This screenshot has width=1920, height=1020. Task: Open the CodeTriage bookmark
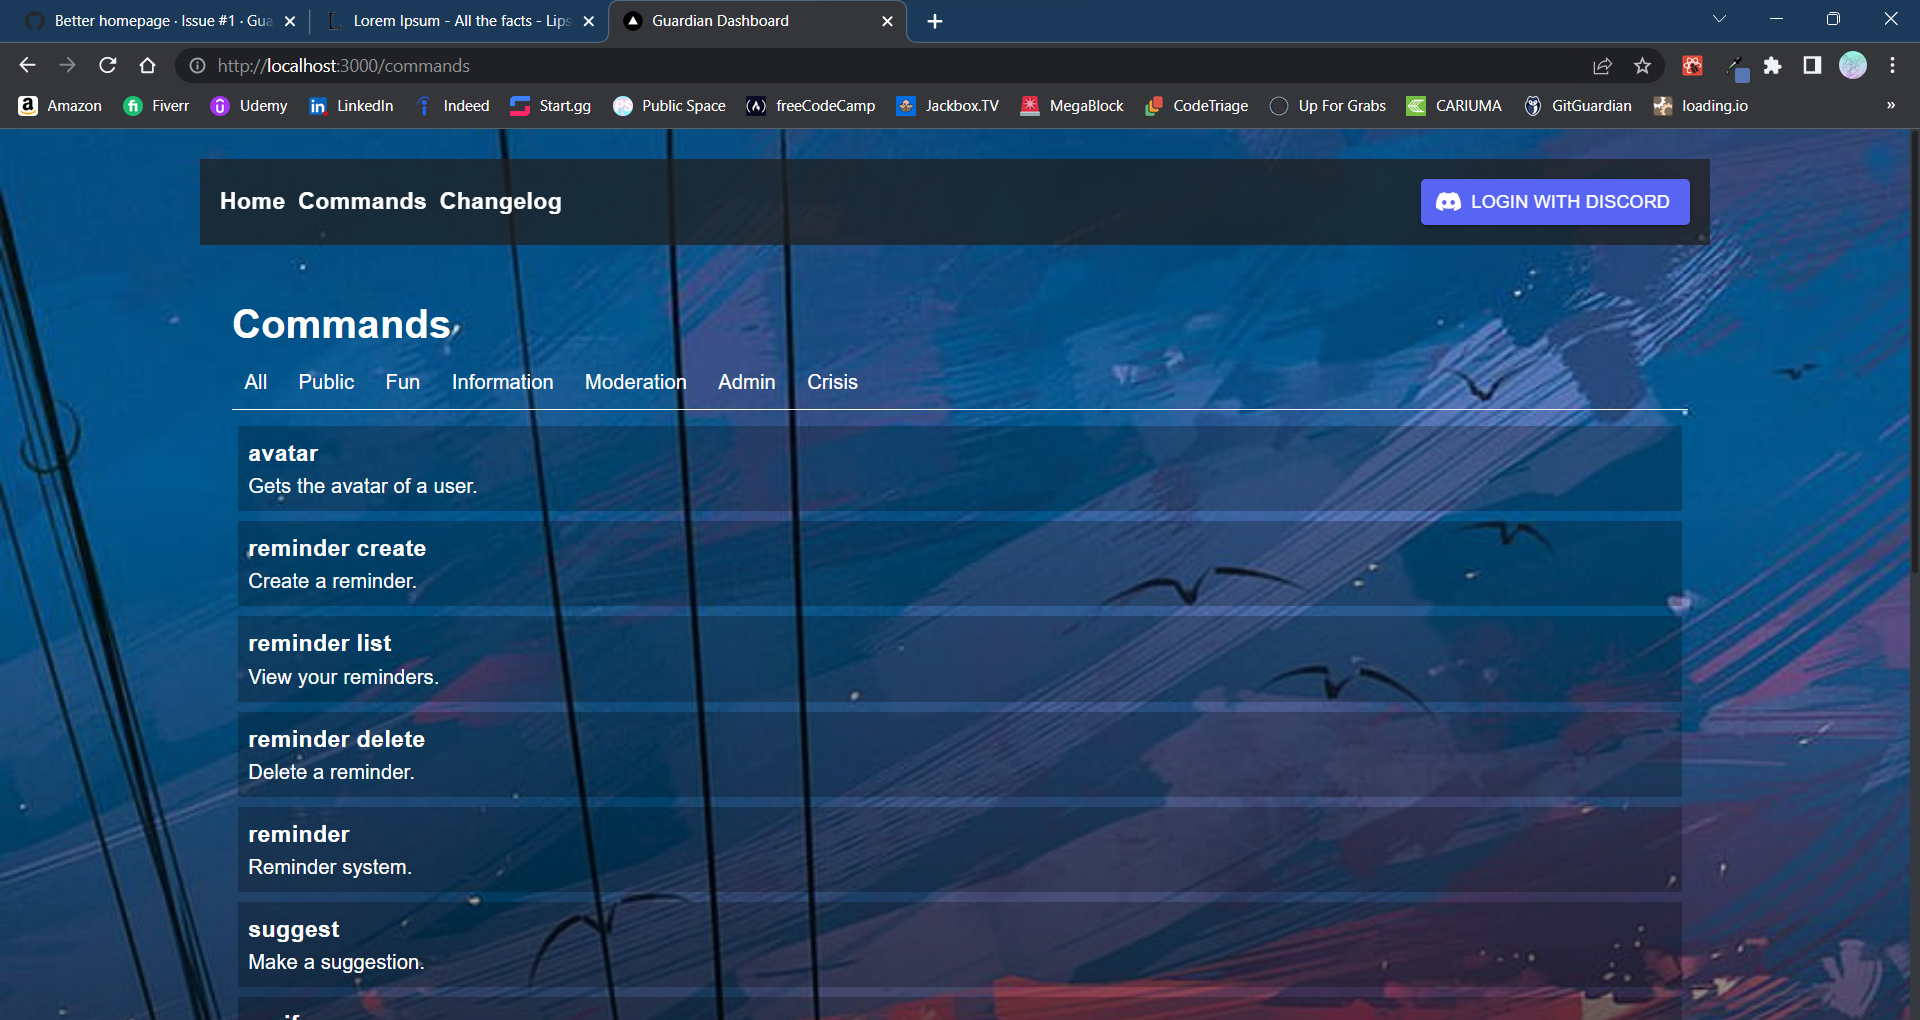tap(1196, 106)
